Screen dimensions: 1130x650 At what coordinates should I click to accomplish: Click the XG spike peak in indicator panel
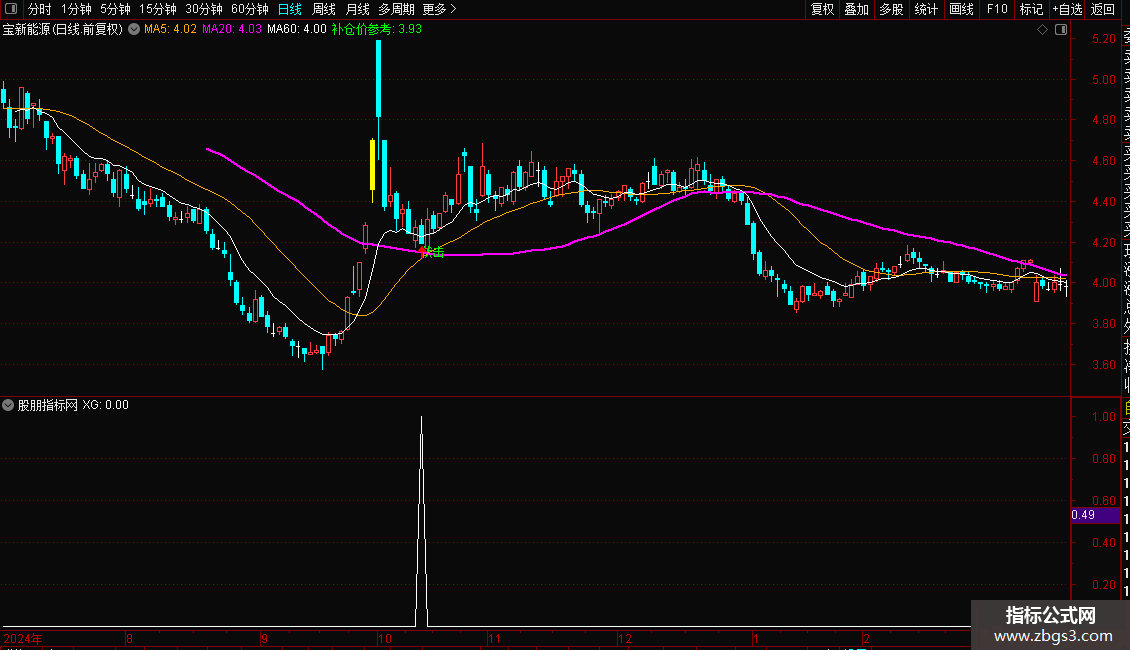(422, 418)
